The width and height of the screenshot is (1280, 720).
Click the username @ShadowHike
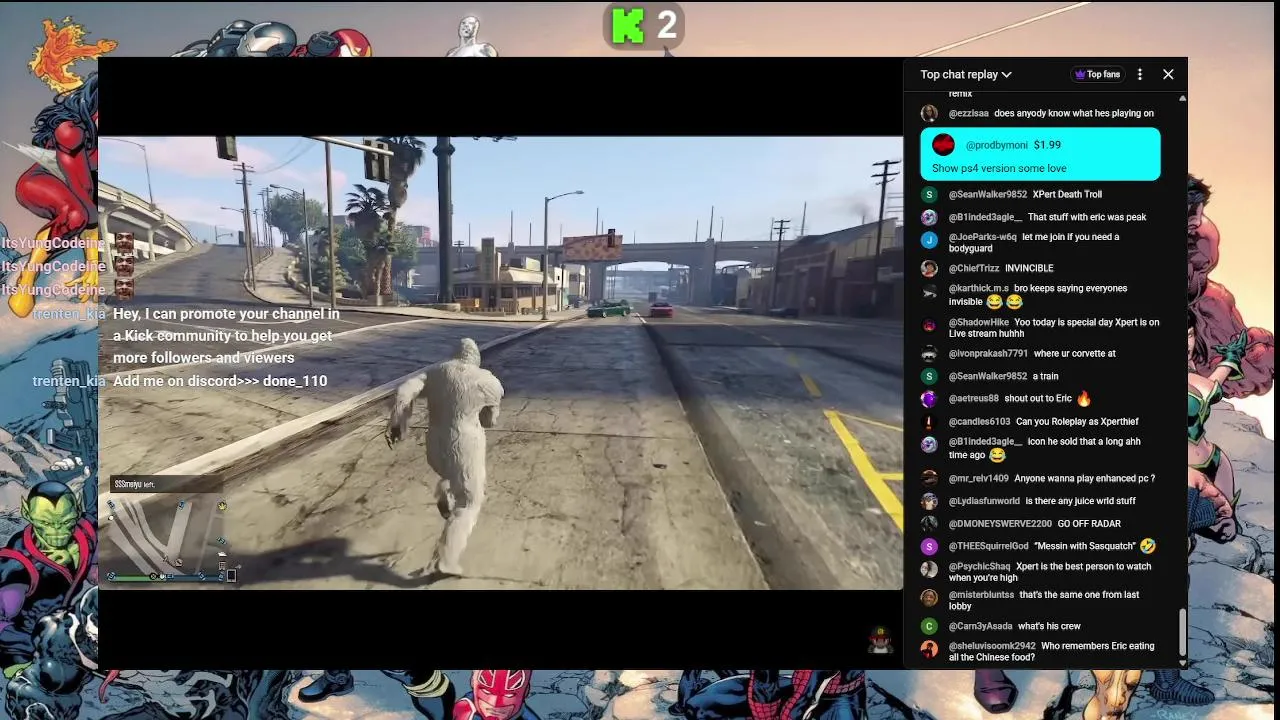click(x=979, y=322)
